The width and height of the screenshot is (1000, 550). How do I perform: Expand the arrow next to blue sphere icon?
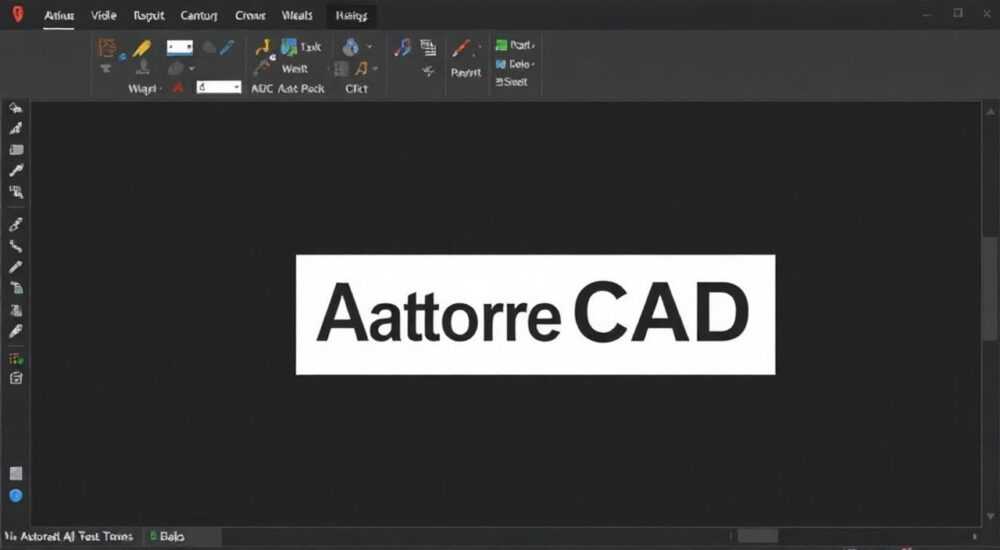(369, 47)
